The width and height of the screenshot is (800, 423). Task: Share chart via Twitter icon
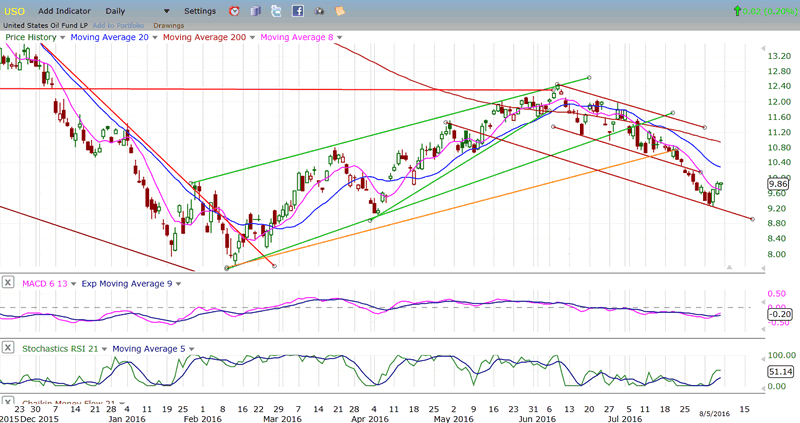click(276, 11)
